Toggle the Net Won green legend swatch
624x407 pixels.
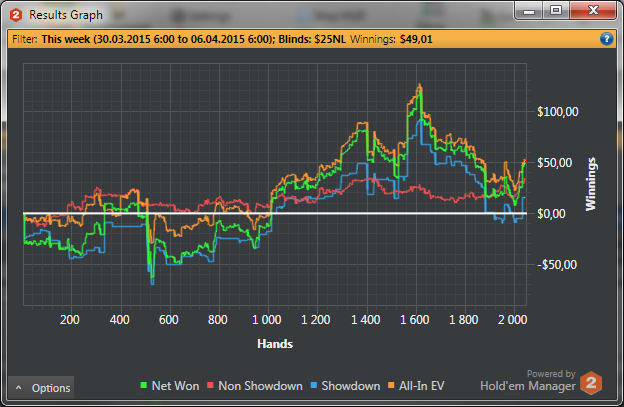coord(144,385)
